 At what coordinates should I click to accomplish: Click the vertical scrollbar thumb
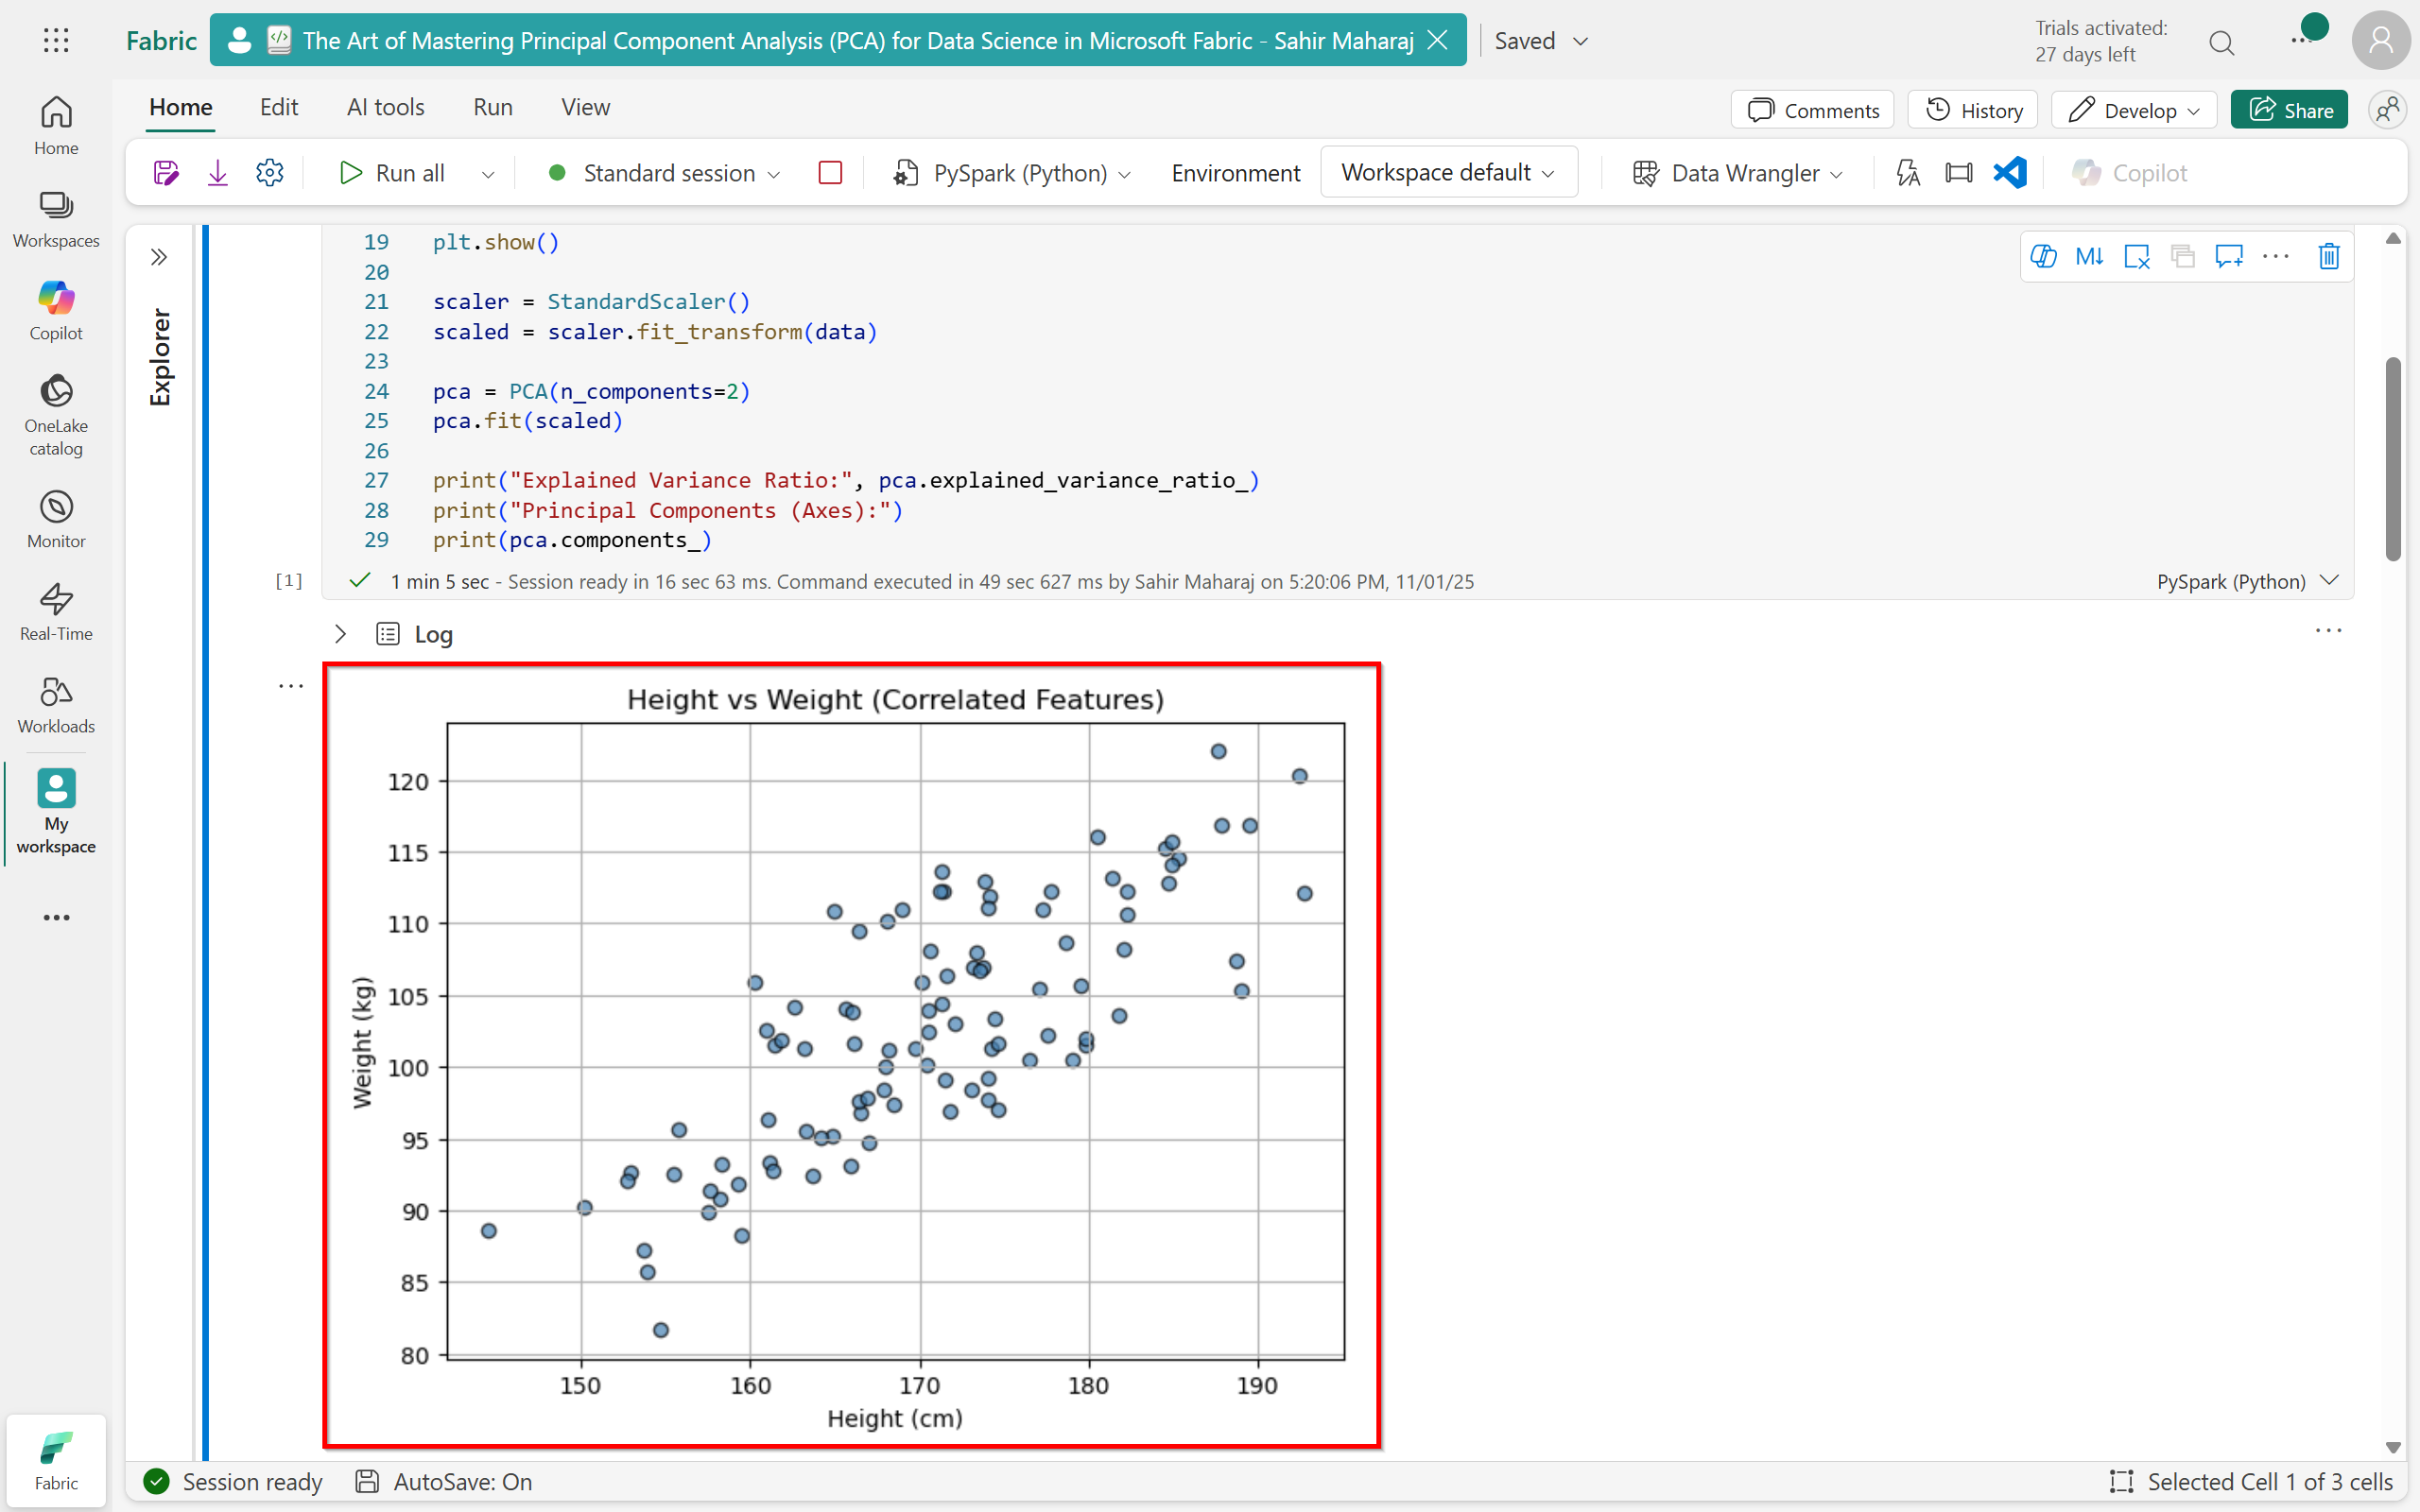(2392, 458)
